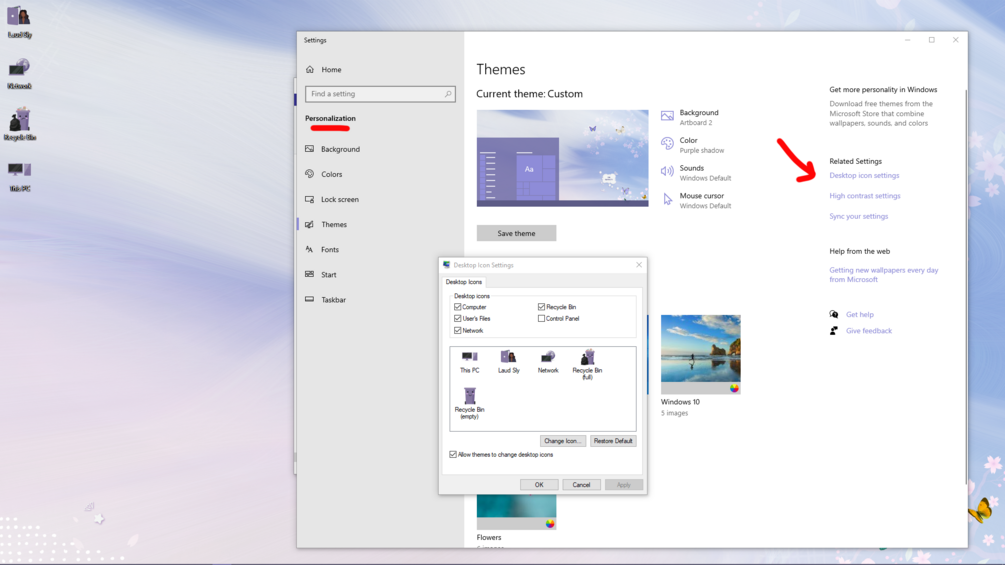Click the Home icon in Settings sidebar
The height and width of the screenshot is (565, 1005).
click(310, 69)
